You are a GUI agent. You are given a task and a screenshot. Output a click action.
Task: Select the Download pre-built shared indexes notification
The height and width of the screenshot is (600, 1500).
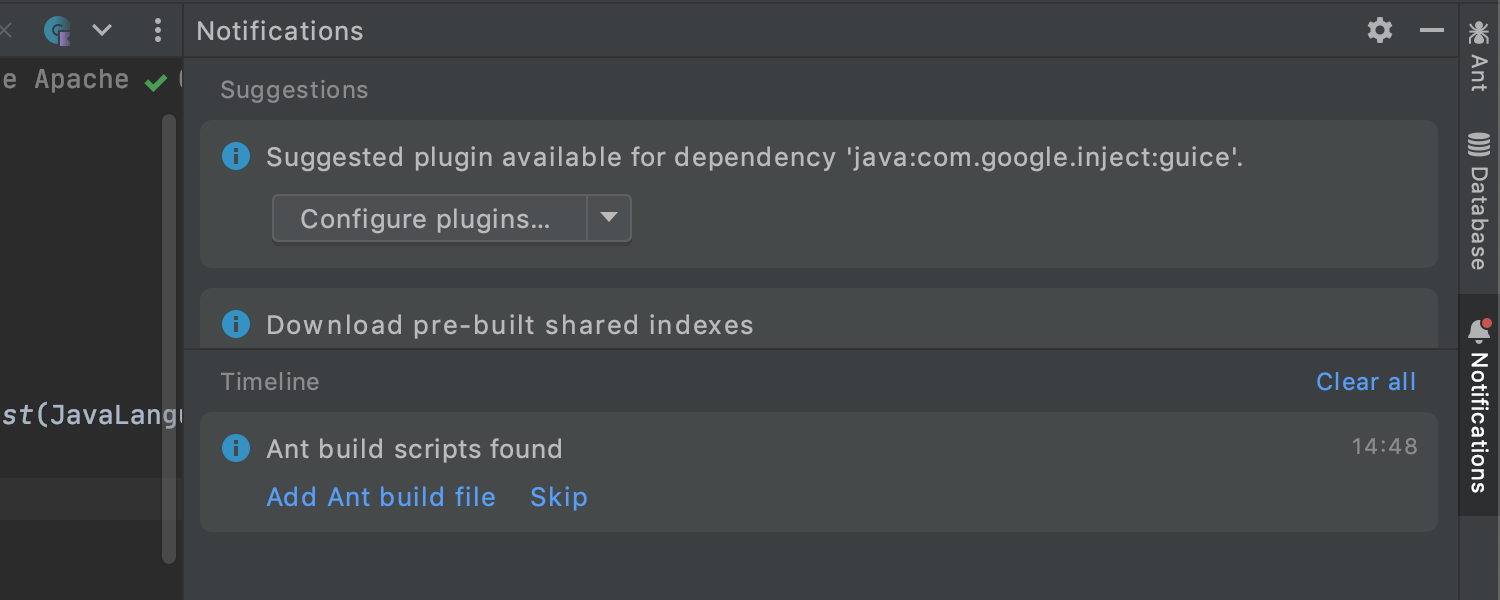tap(510, 325)
